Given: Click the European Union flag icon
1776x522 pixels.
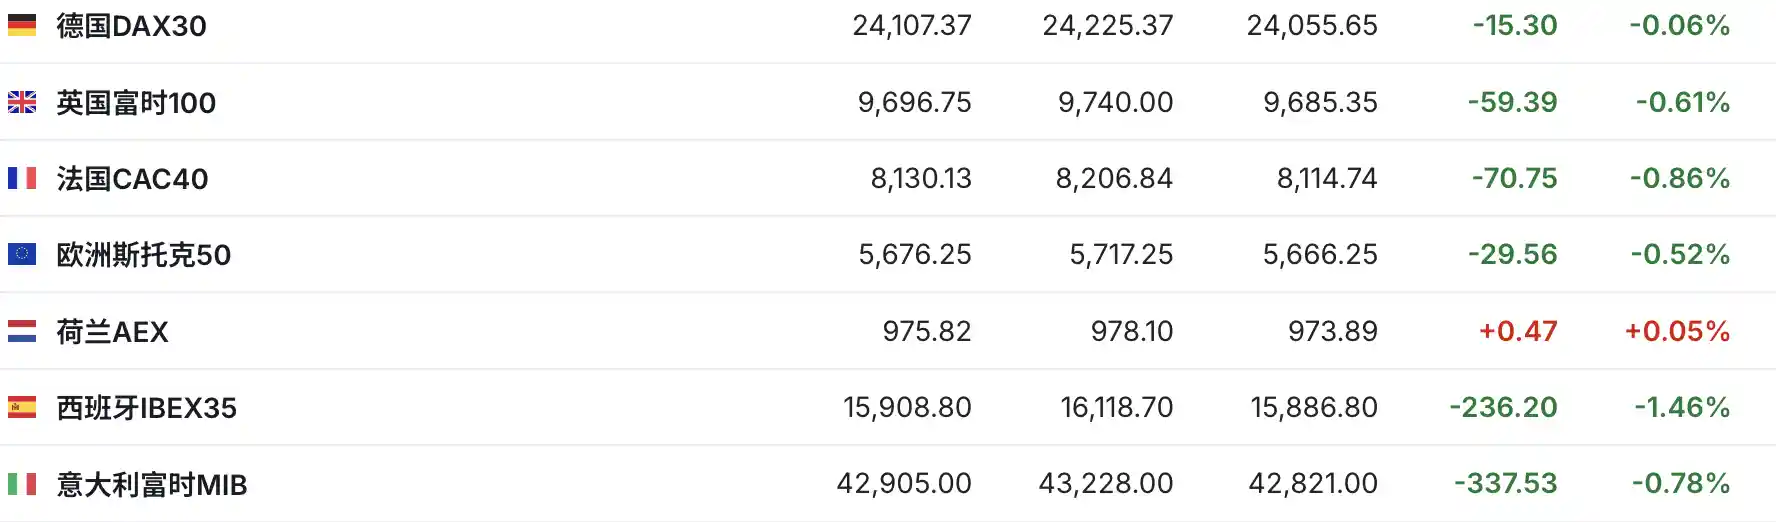Looking at the screenshot, I should point(22,254).
